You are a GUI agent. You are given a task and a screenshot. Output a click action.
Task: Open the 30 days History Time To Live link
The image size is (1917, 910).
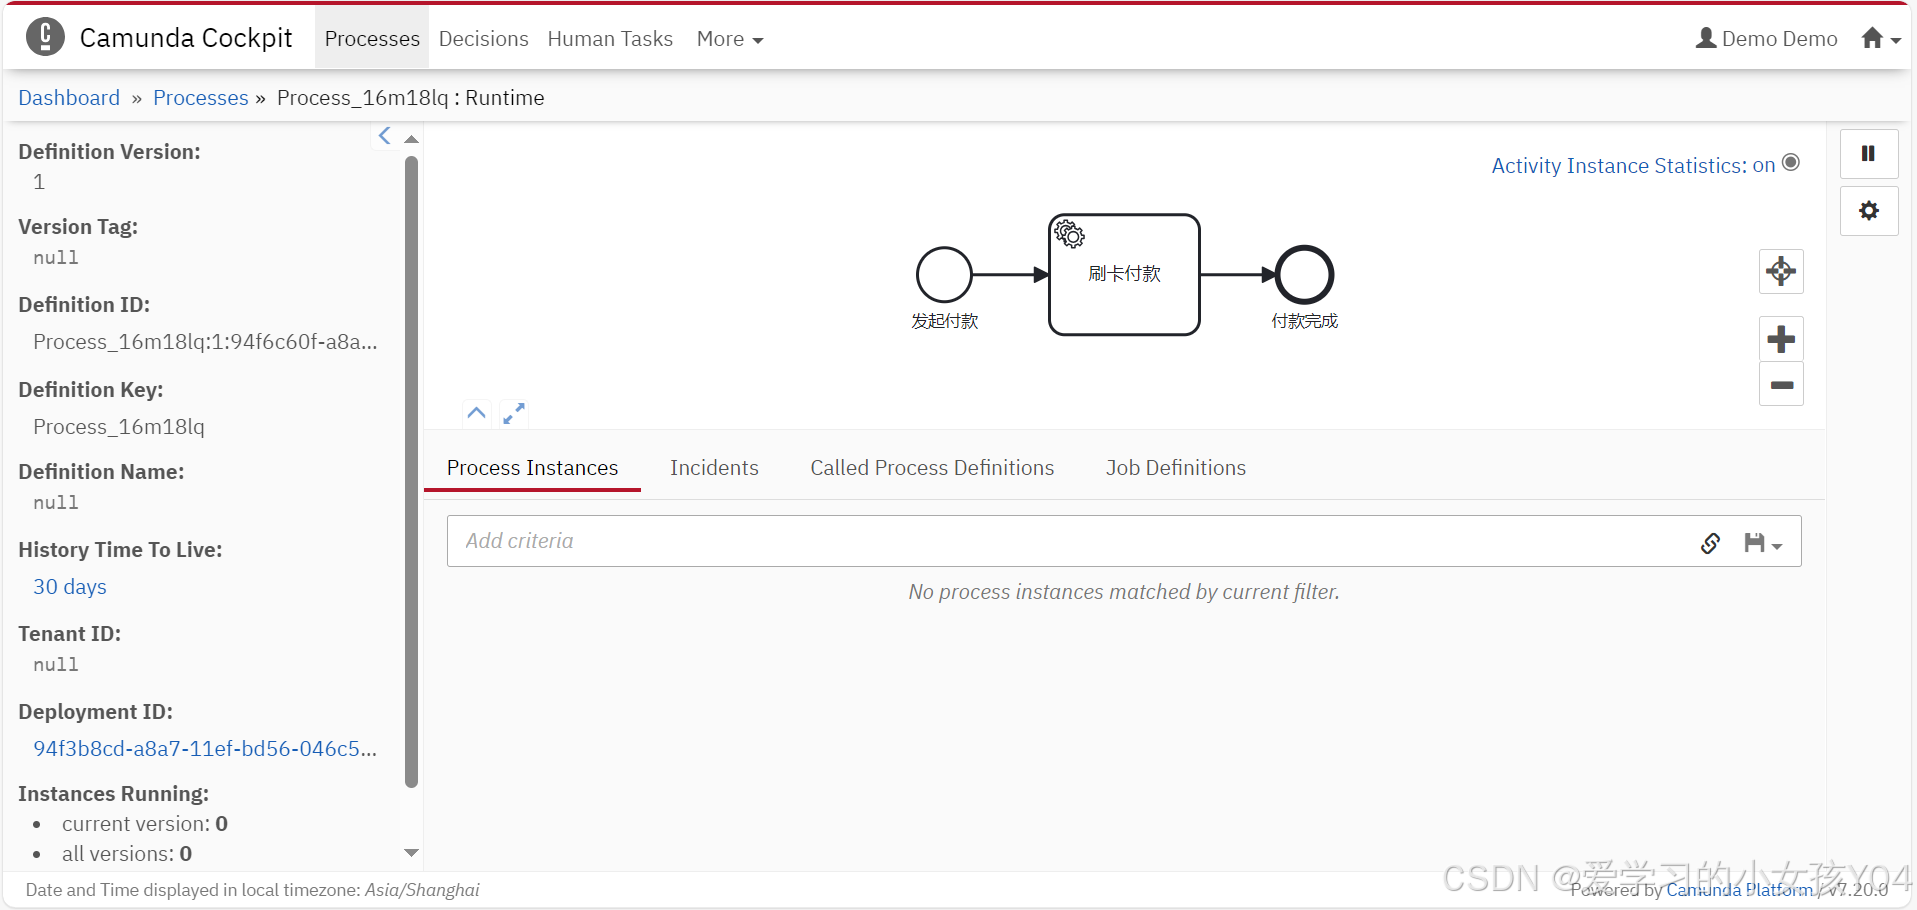click(x=69, y=586)
